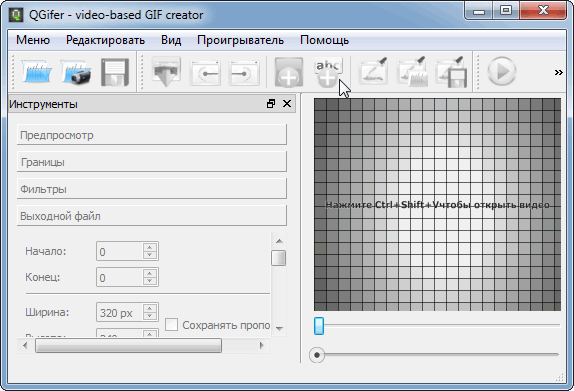This screenshot has height=391, width=574.
Task: Increase the Начало value with up arrow
Action: [x=149, y=247]
